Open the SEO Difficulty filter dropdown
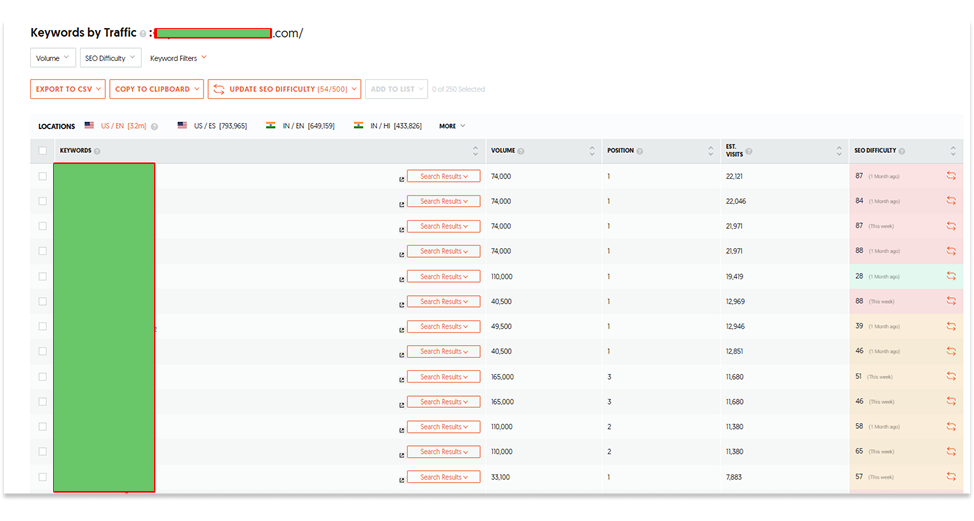The width and height of the screenshot is (974, 521). pos(111,58)
